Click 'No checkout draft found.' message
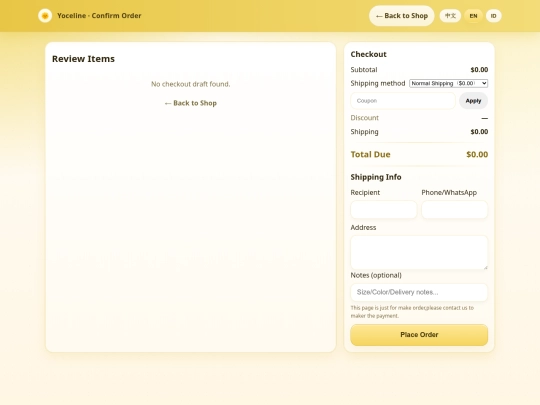 click(x=190, y=84)
